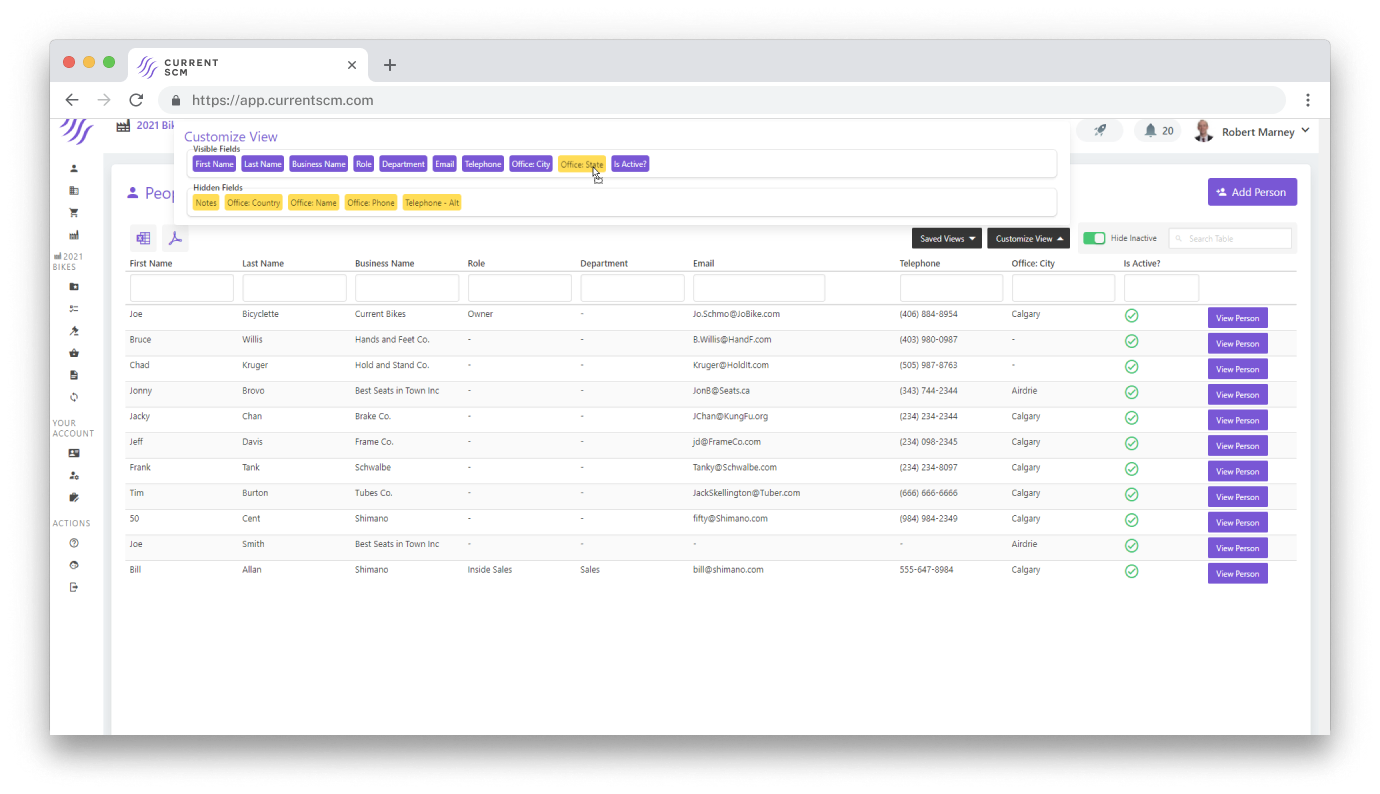
Task: Open the help question mark icon
Action: (74, 543)
